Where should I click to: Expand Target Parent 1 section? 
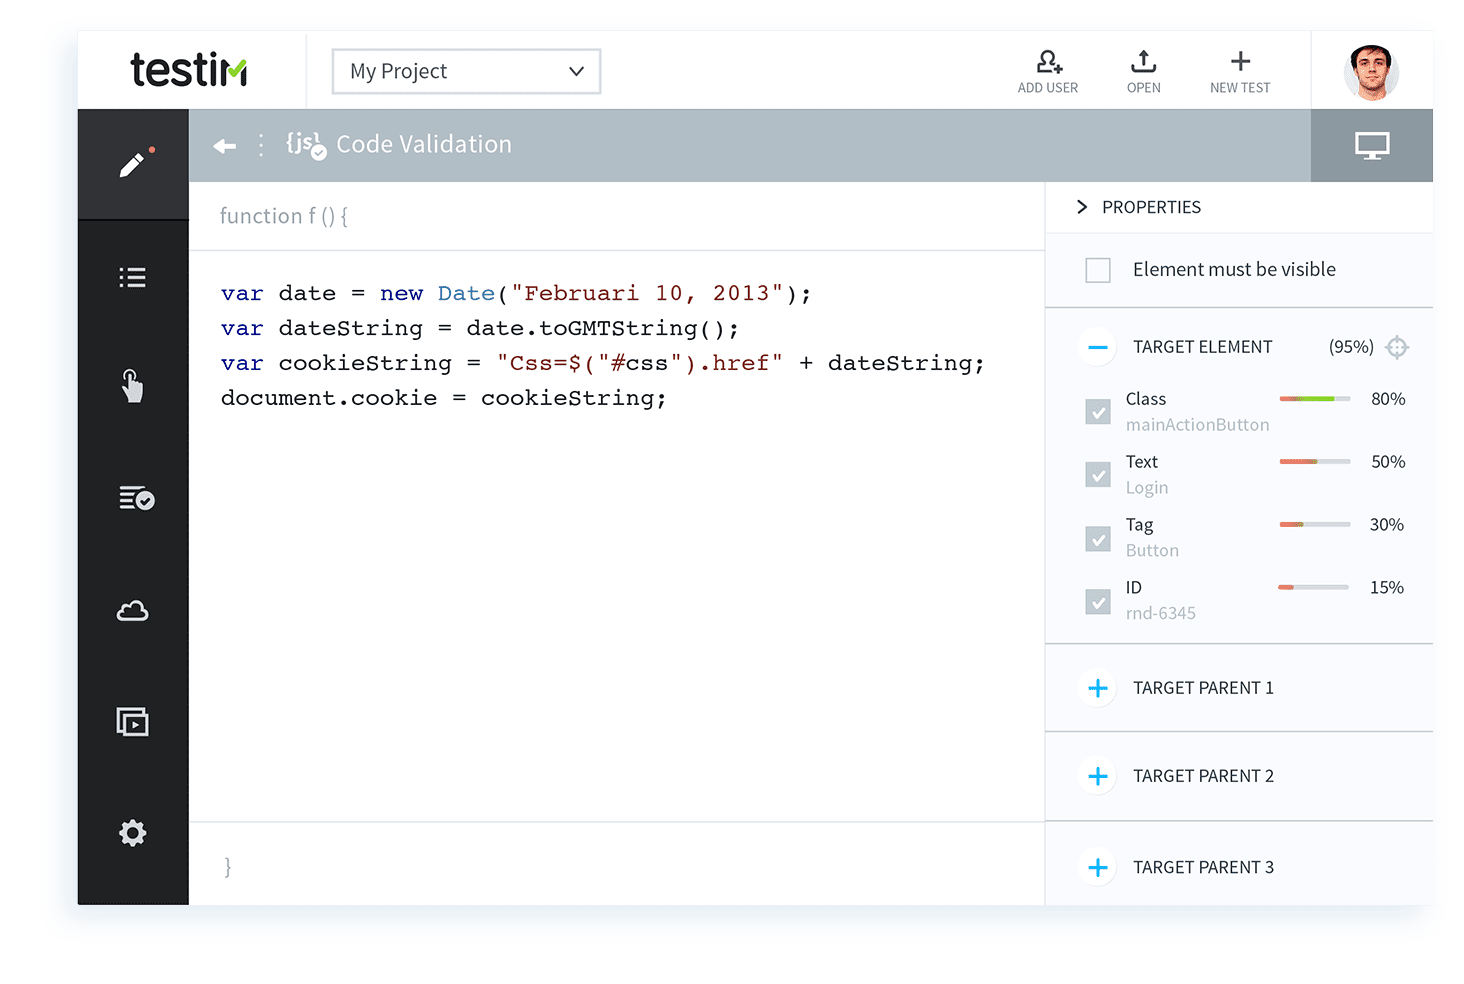1098,688
